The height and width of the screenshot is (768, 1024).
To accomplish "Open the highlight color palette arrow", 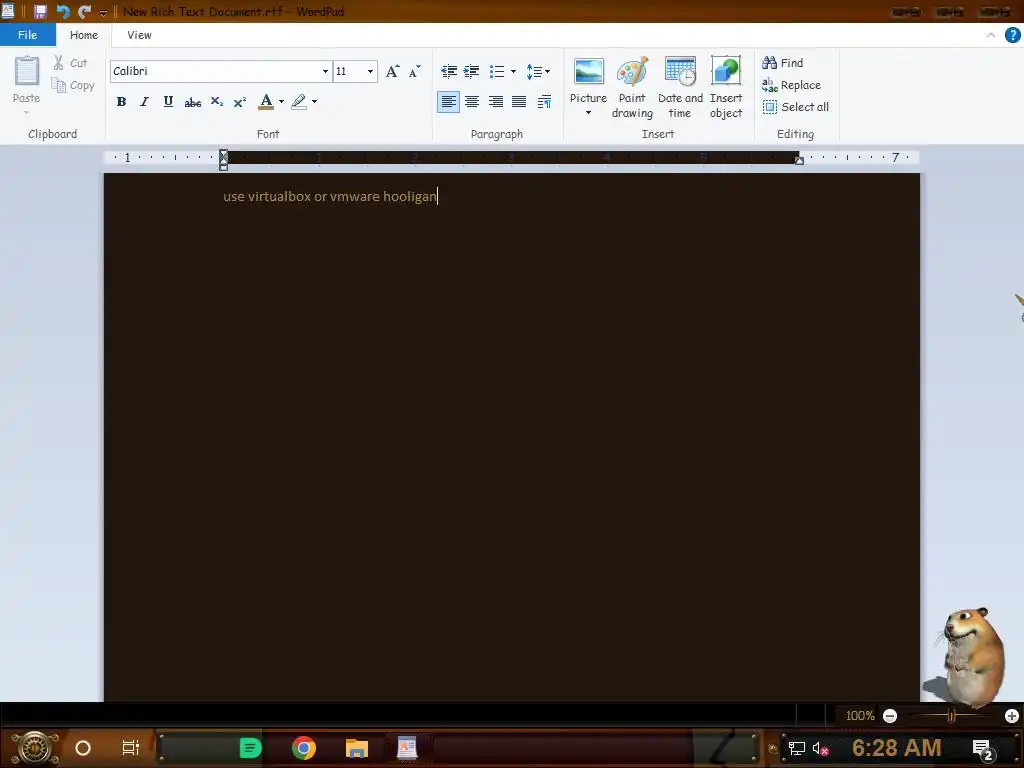I will coord(315,101).
